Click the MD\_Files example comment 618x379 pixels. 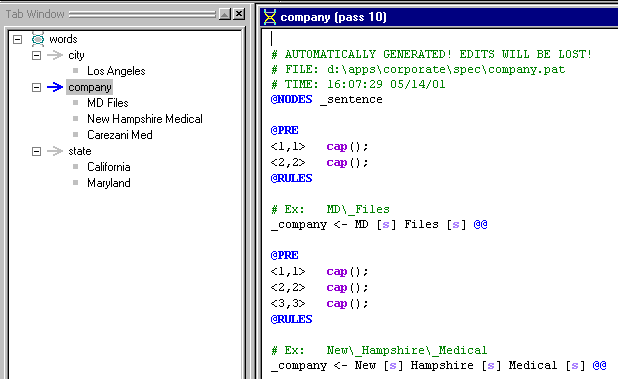click(330, 209)
